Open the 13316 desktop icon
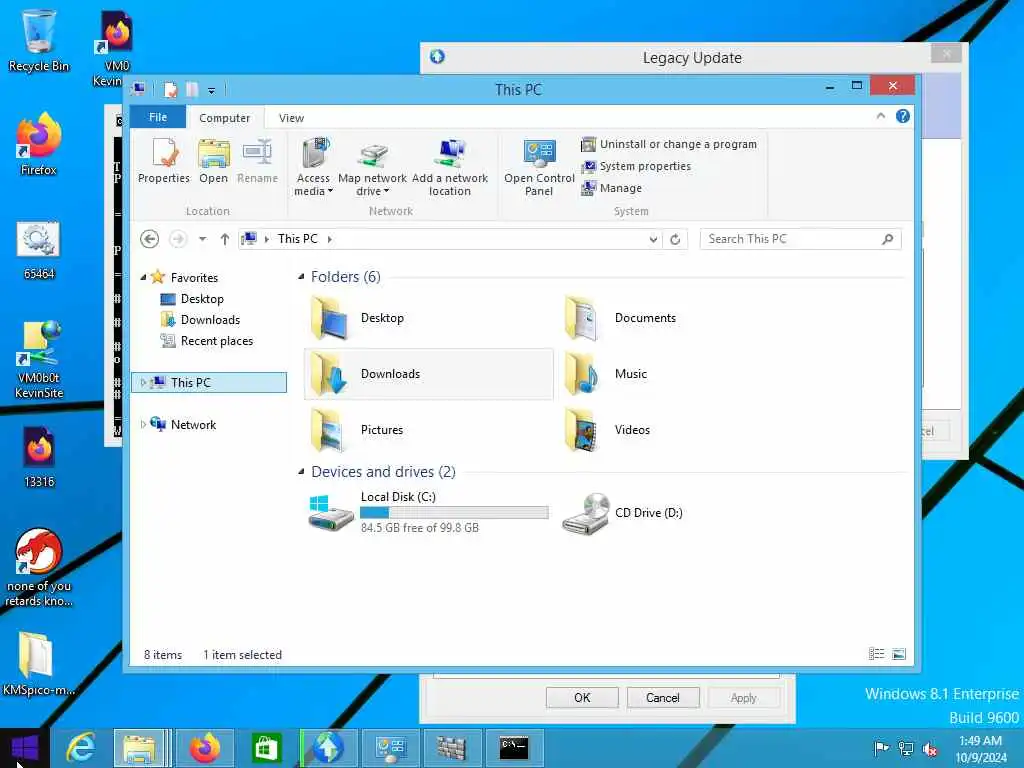The image size is (1024, 768). coord(39,457)
